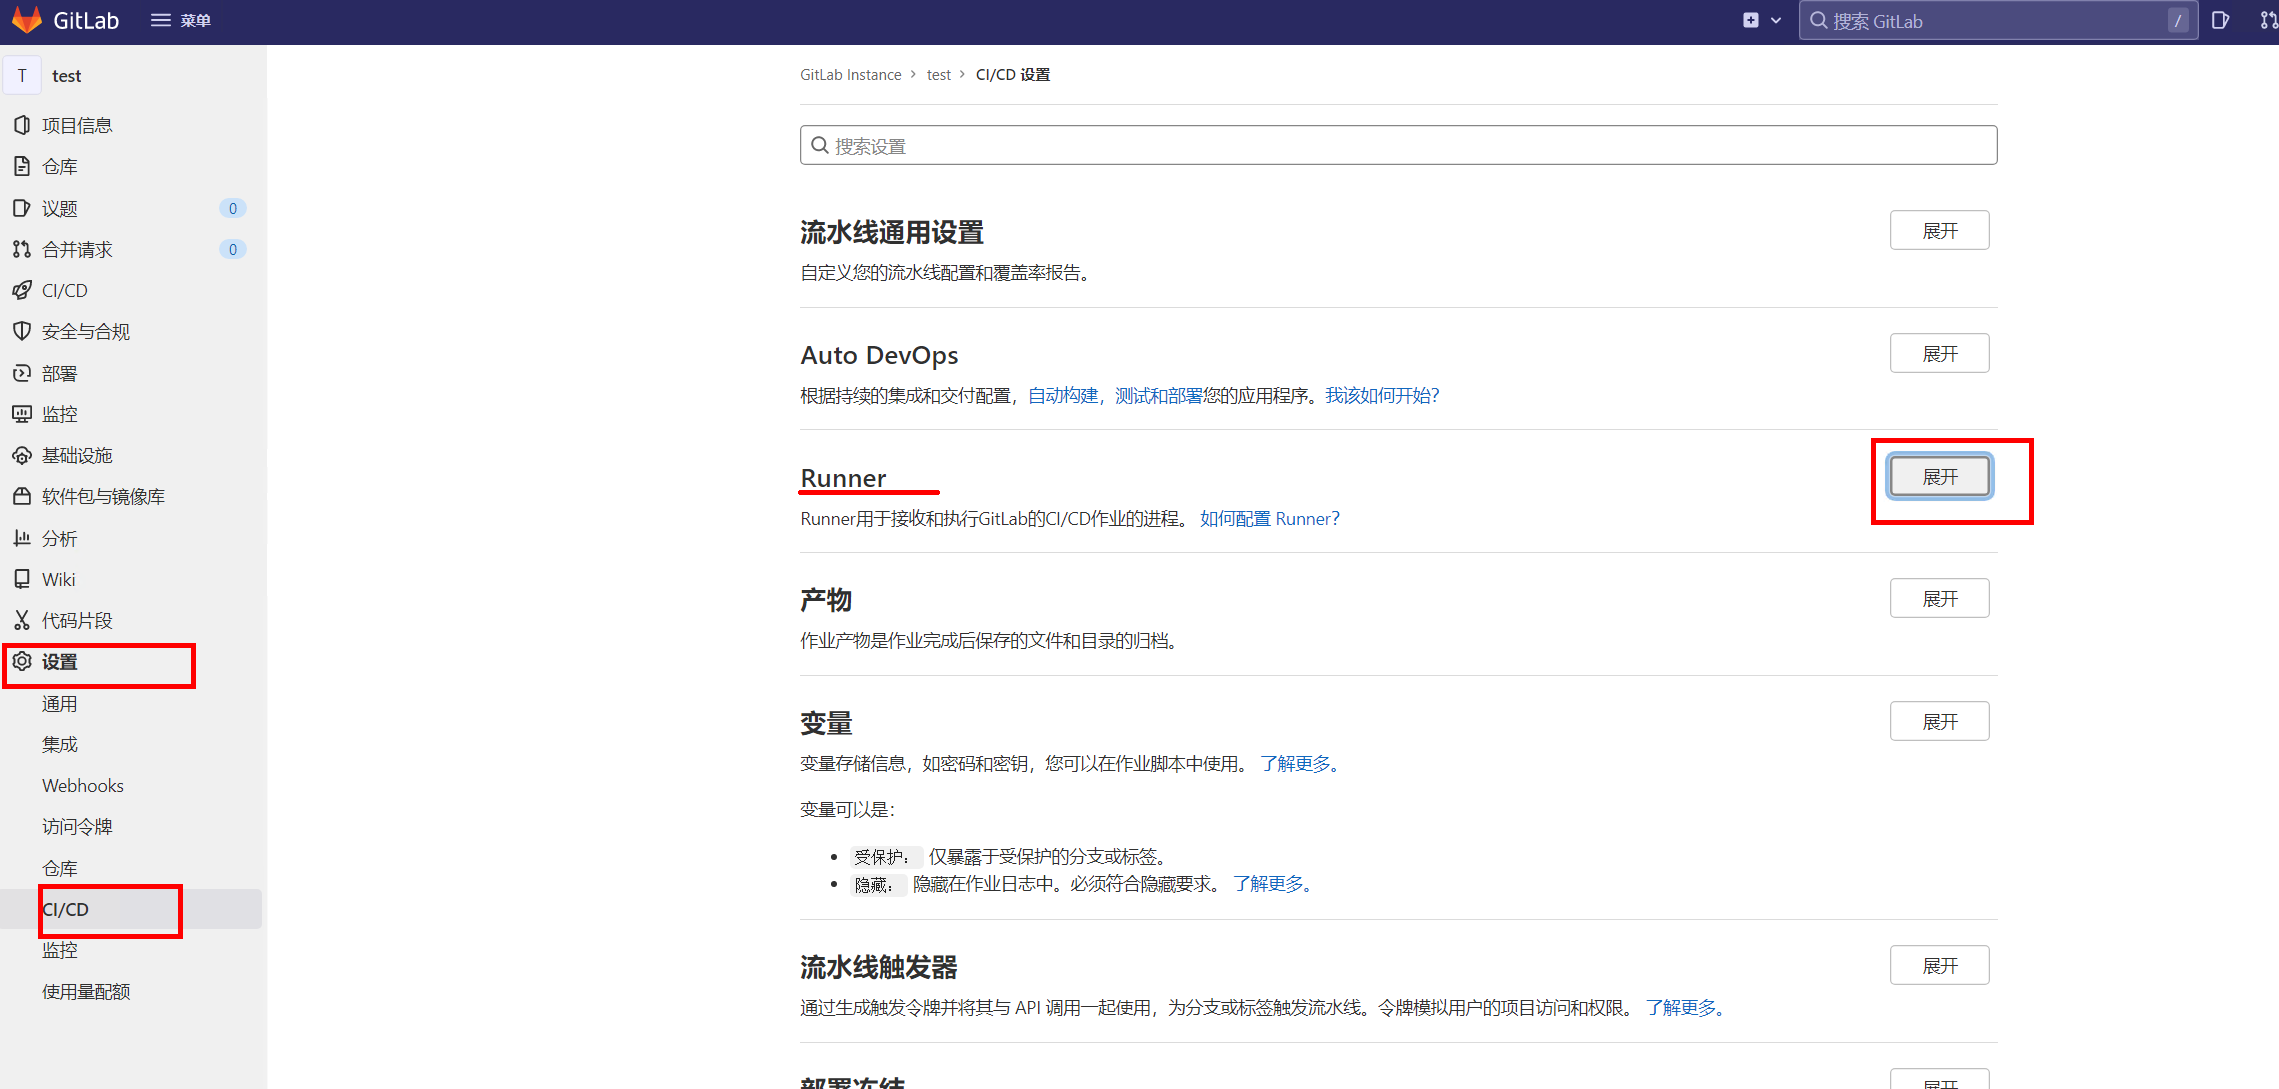Image resolution: width=2279 pixels, height=1089 pixels.
Task: Click the 代码片段 scissors icon
Action: (x=22, y=620)
